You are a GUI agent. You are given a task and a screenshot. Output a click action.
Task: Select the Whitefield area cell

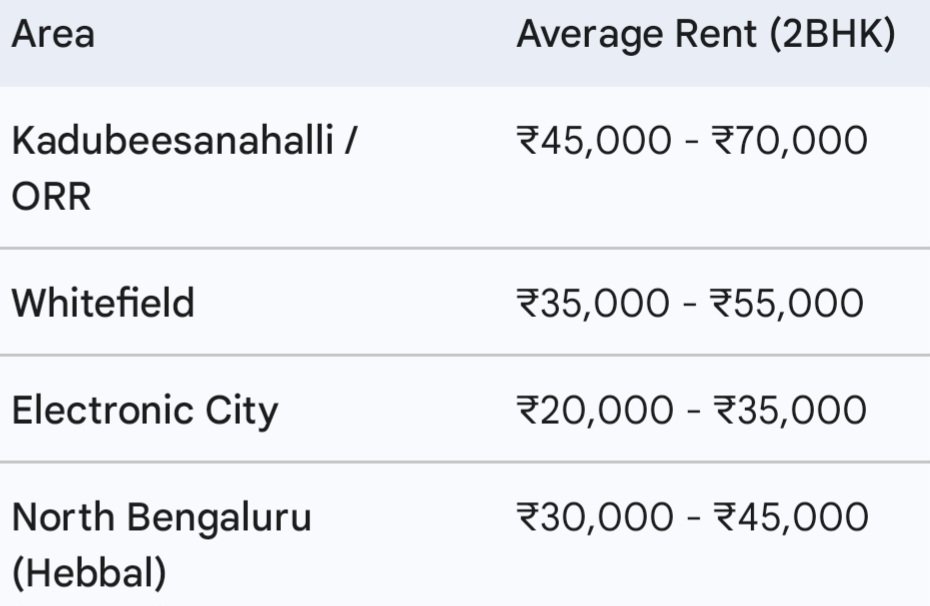(103, 302)
